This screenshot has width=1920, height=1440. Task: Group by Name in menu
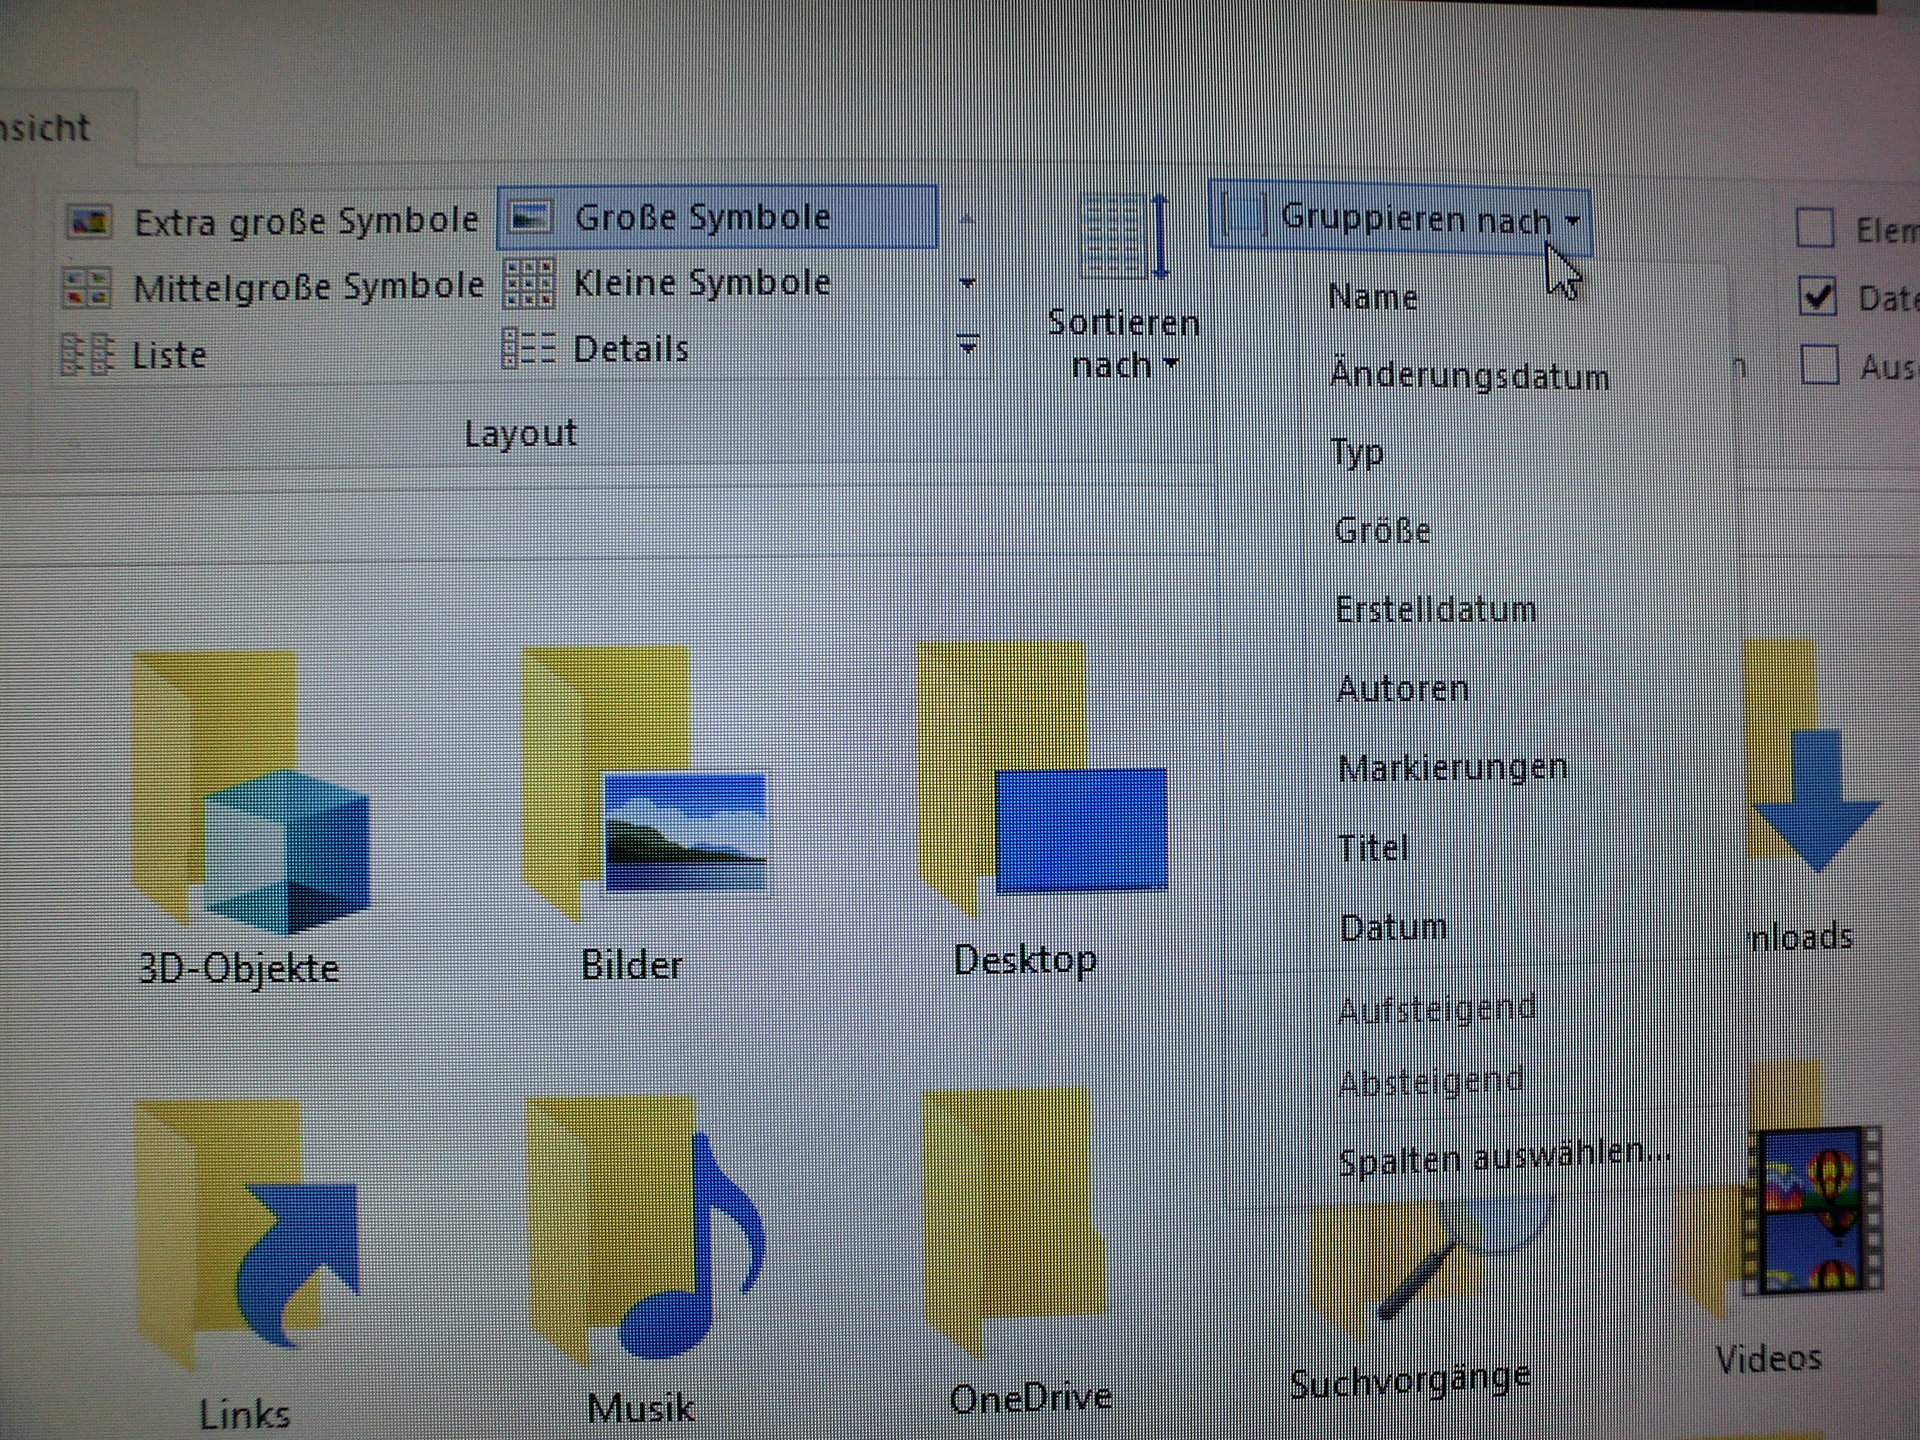point(1372,297)
